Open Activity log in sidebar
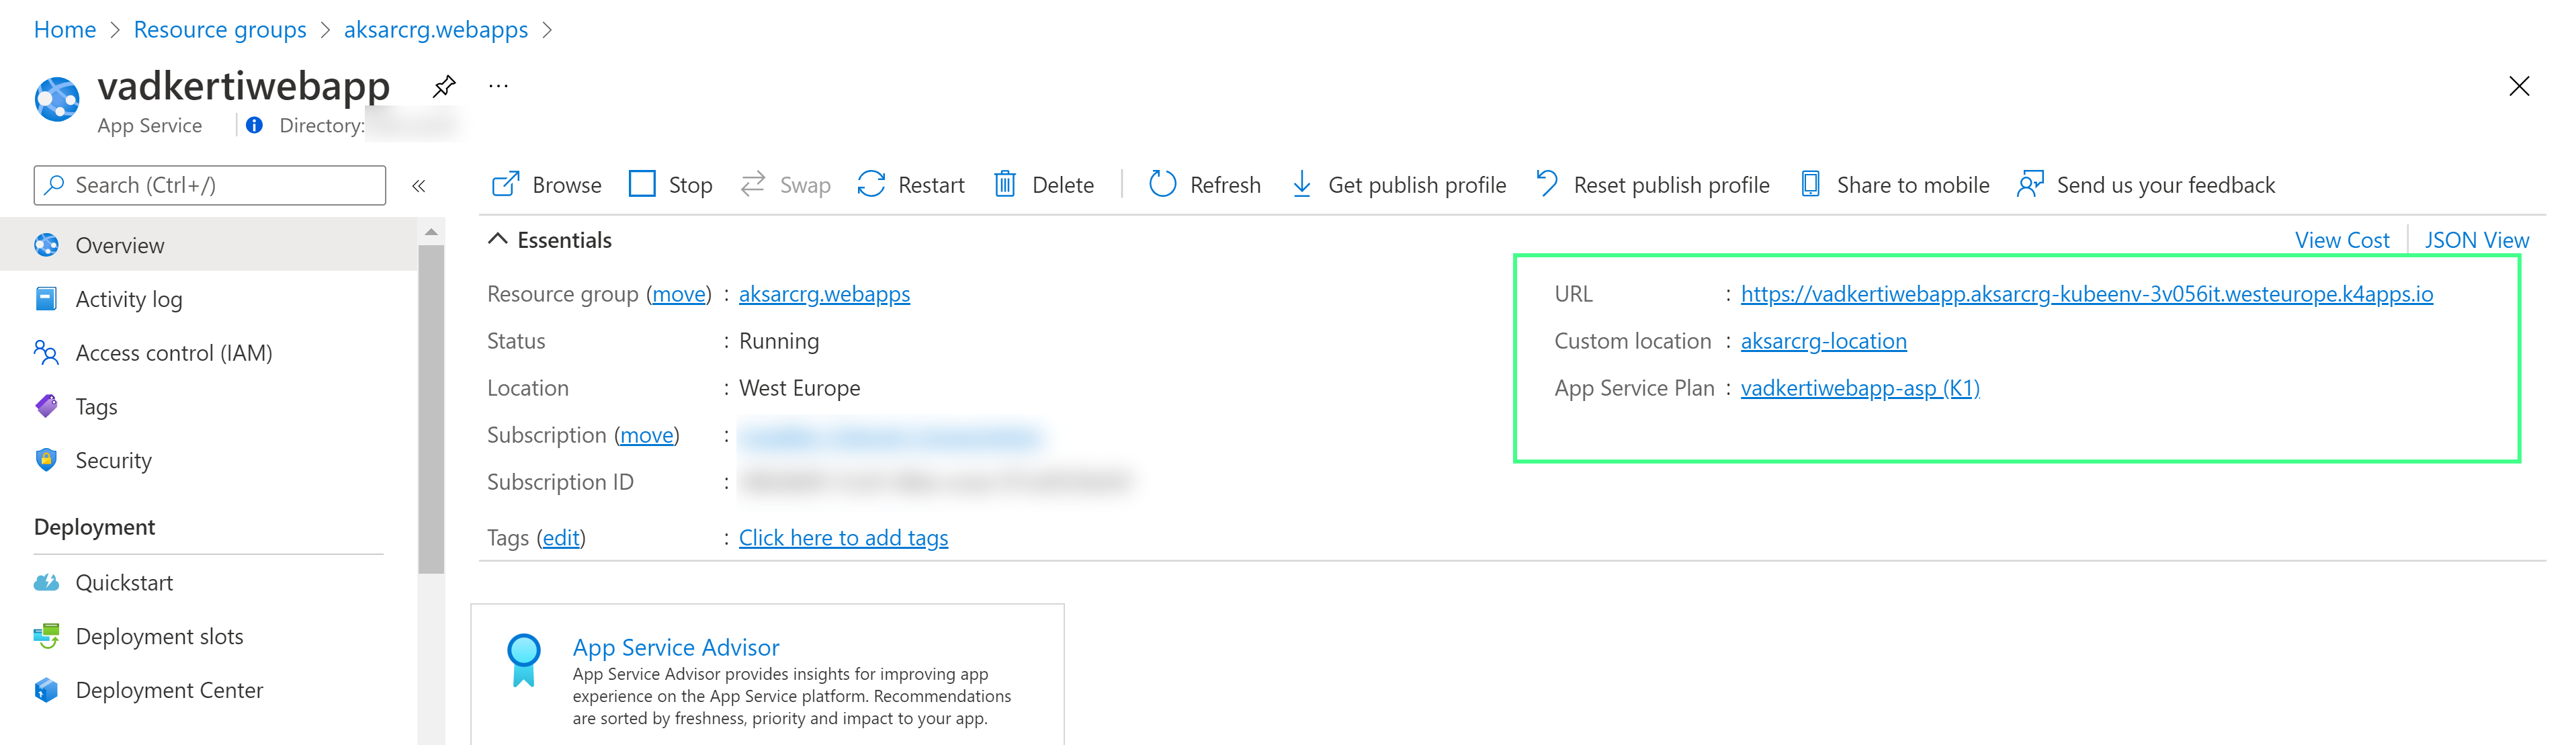 (128, 299)
